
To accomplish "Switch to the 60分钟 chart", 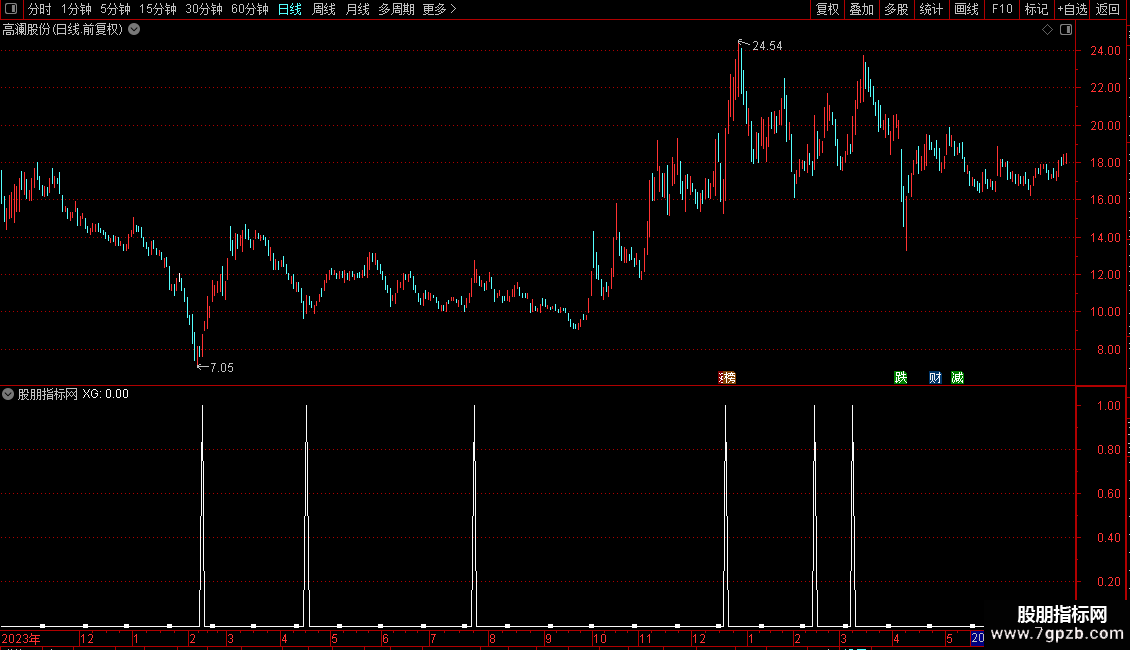I will click(x=249, y=9).
